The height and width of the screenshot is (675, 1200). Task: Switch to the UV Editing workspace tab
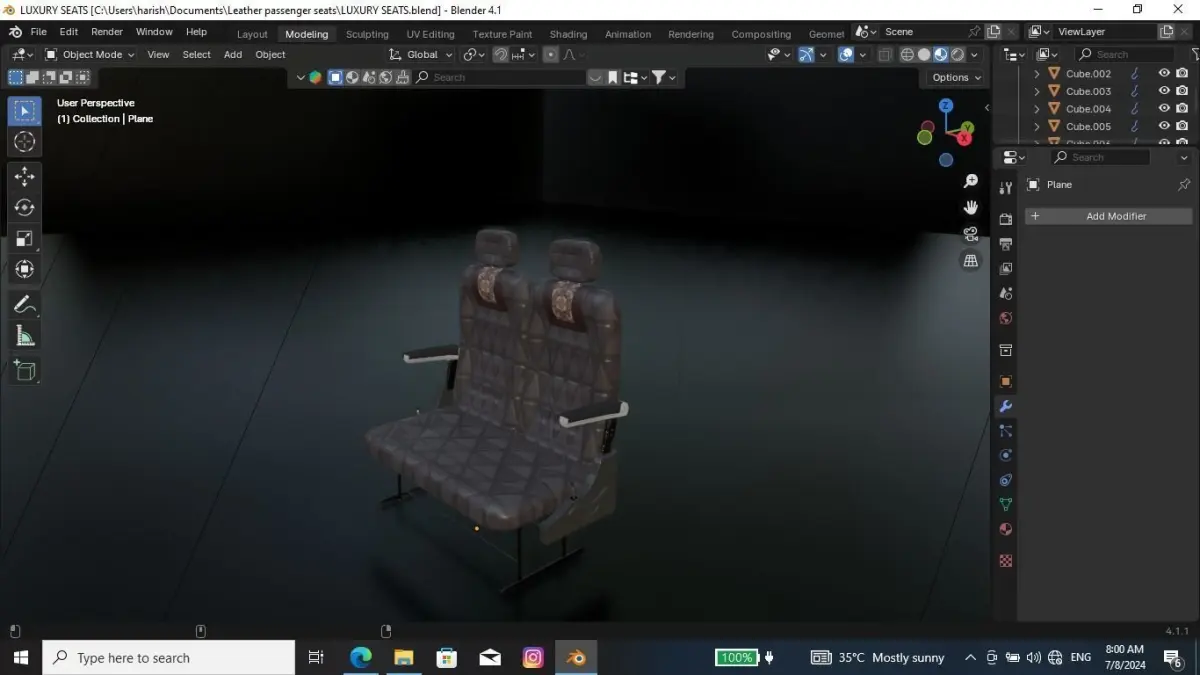tap(430, 34)
